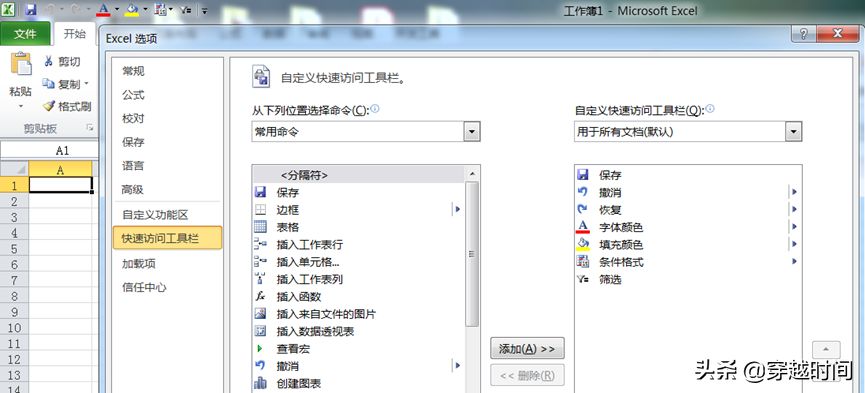Click font color icon in title bar toolbar

103,9
